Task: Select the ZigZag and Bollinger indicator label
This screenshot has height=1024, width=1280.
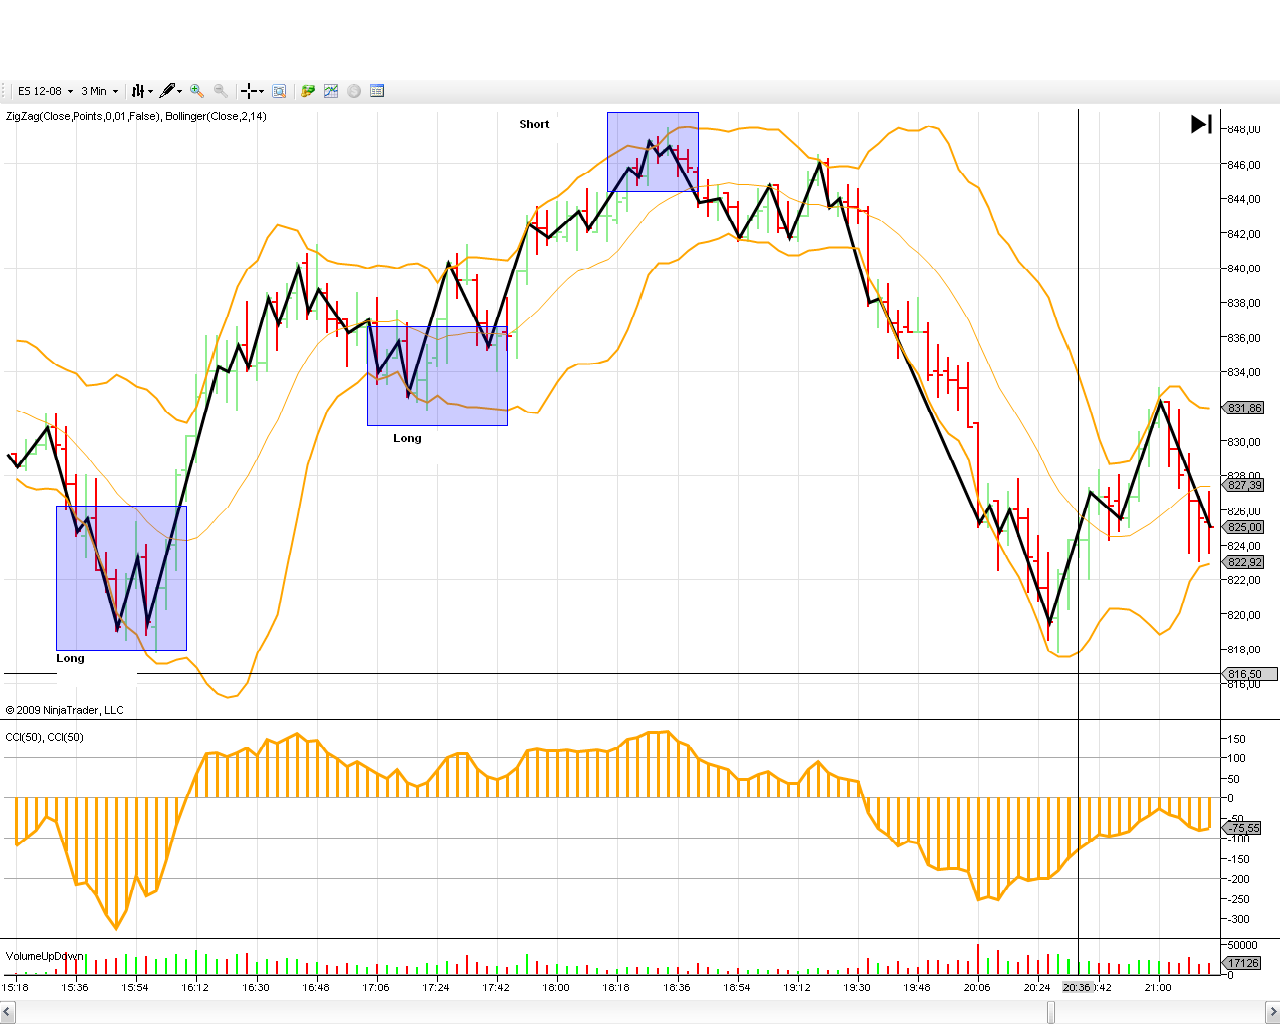Action: pos(136,116)
